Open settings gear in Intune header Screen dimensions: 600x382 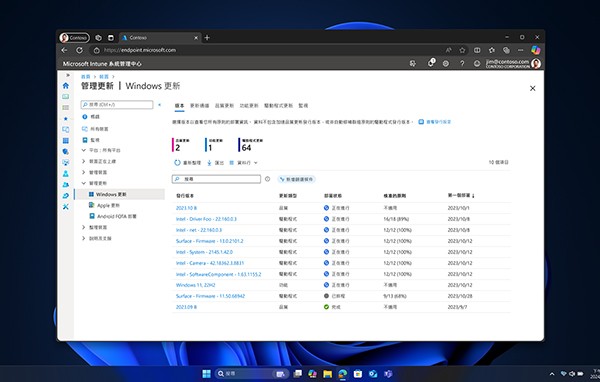click(446, 64)
